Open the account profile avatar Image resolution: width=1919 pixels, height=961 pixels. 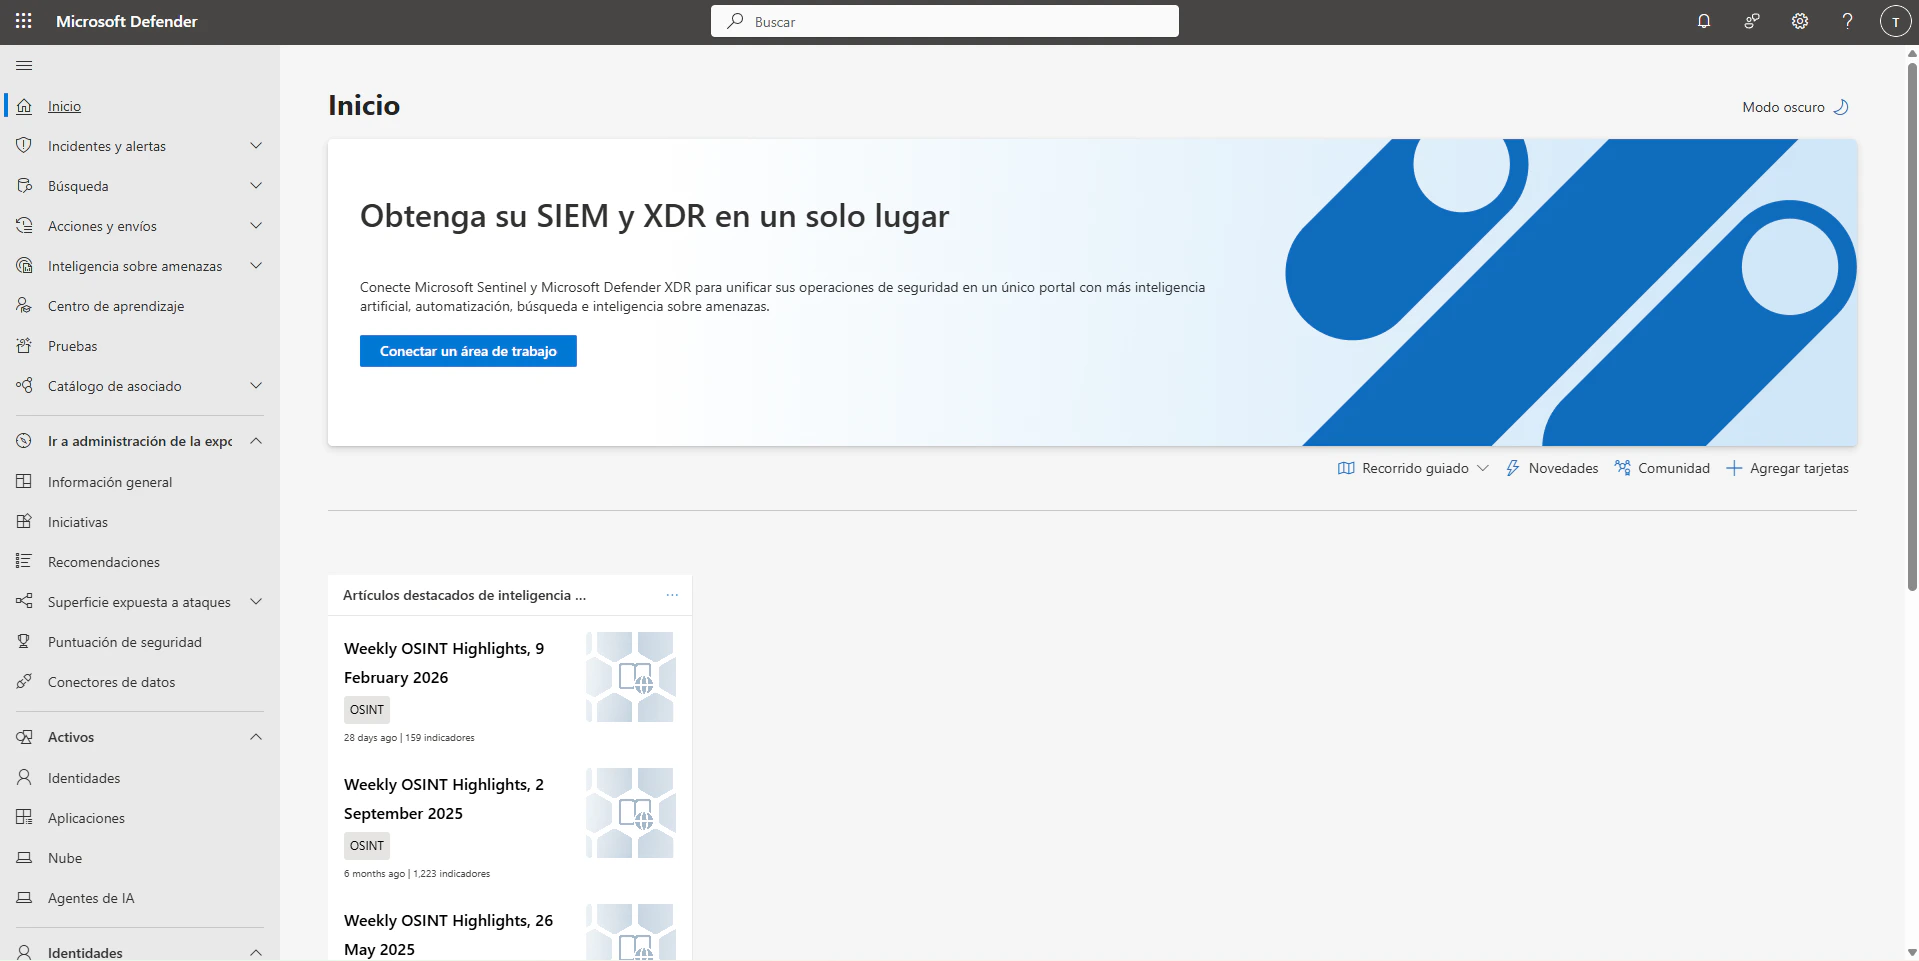[x=1894, y=21]
